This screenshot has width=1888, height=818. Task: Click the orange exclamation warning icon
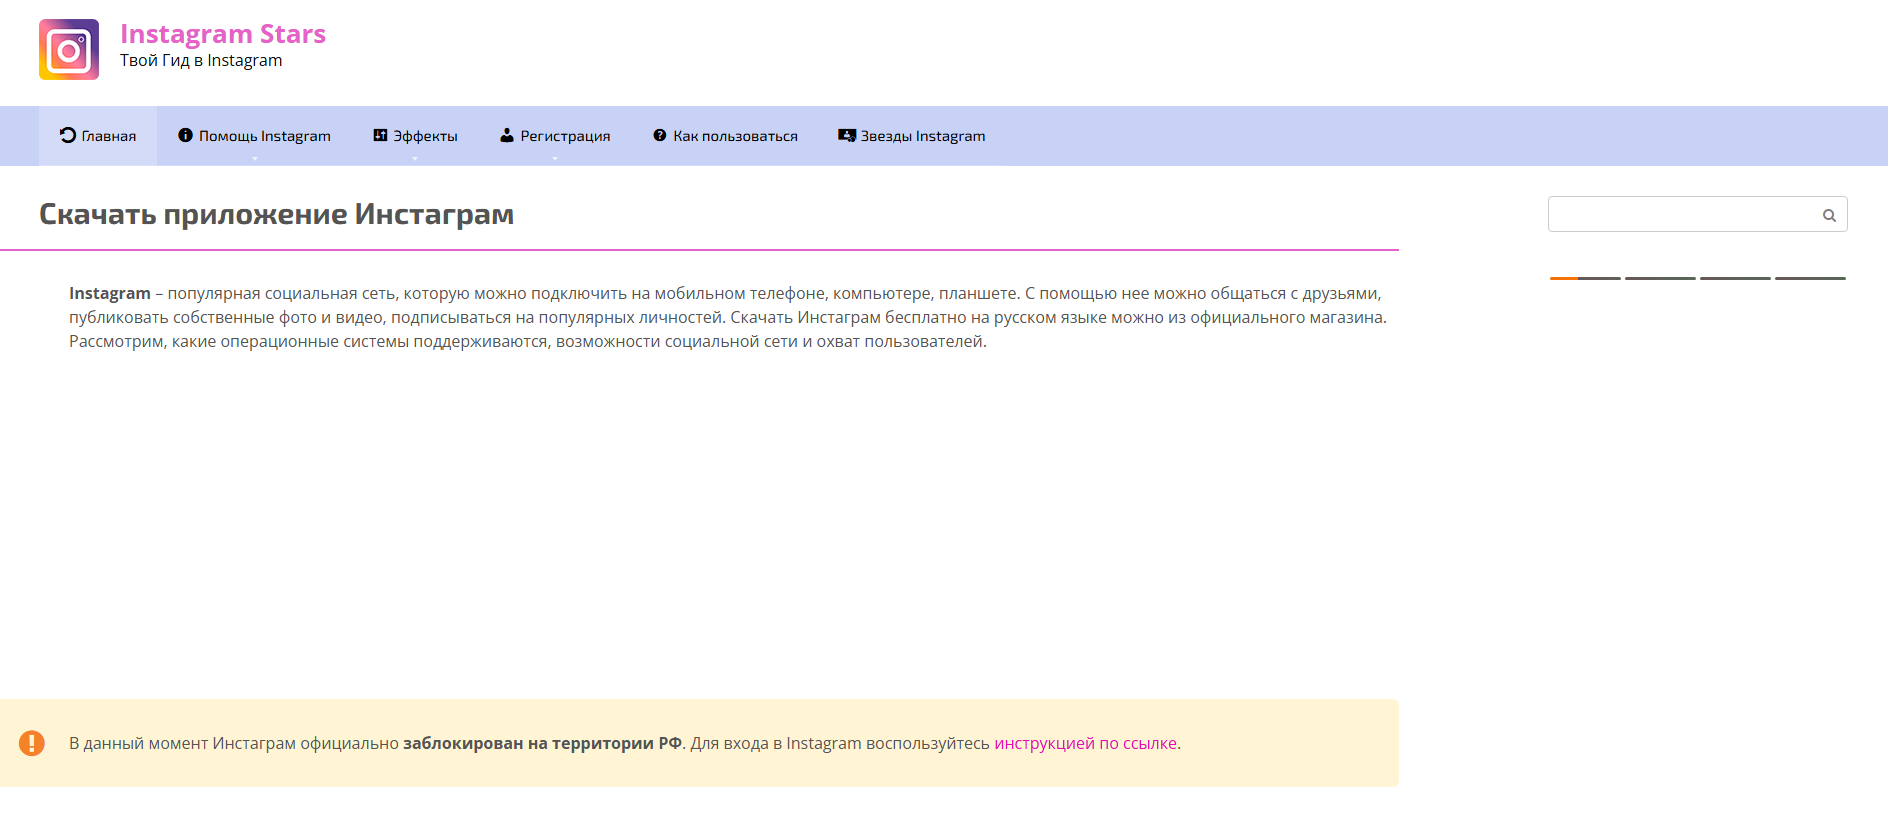pos(32,743)
